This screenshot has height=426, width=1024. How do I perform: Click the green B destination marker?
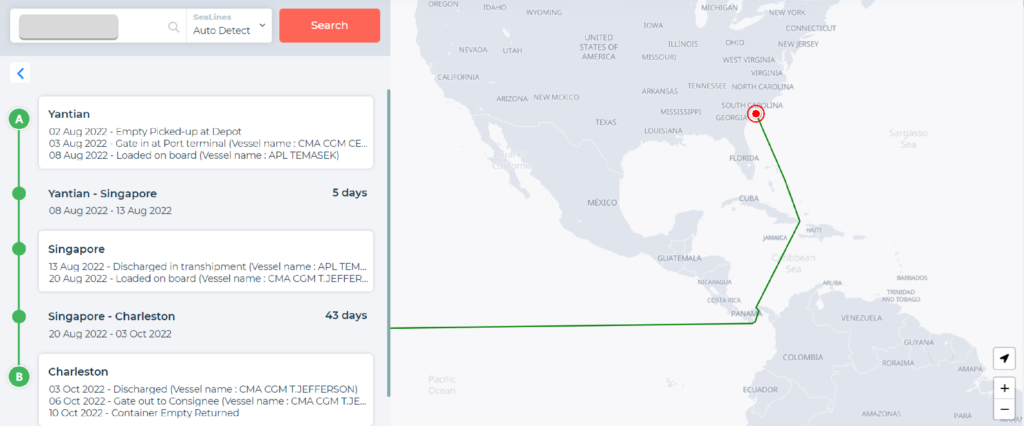(18, 377)
